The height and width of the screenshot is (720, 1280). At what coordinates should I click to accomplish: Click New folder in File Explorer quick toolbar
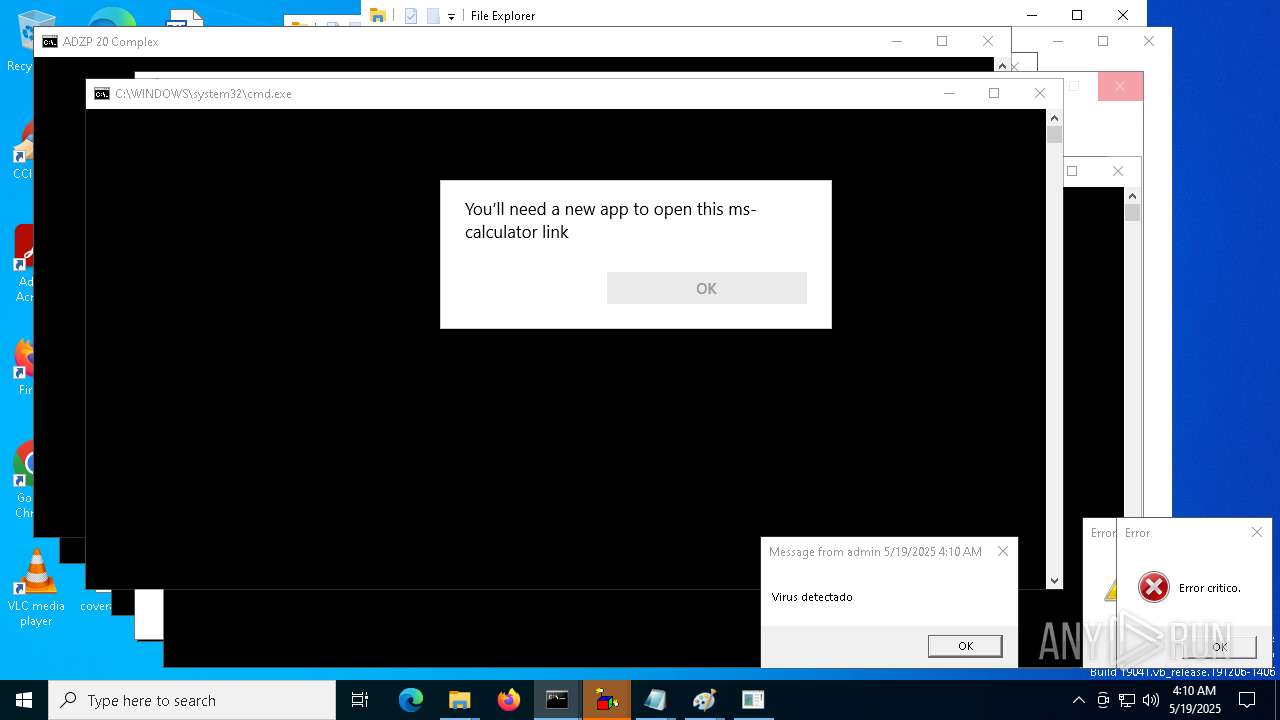click(x=433, y=16)
